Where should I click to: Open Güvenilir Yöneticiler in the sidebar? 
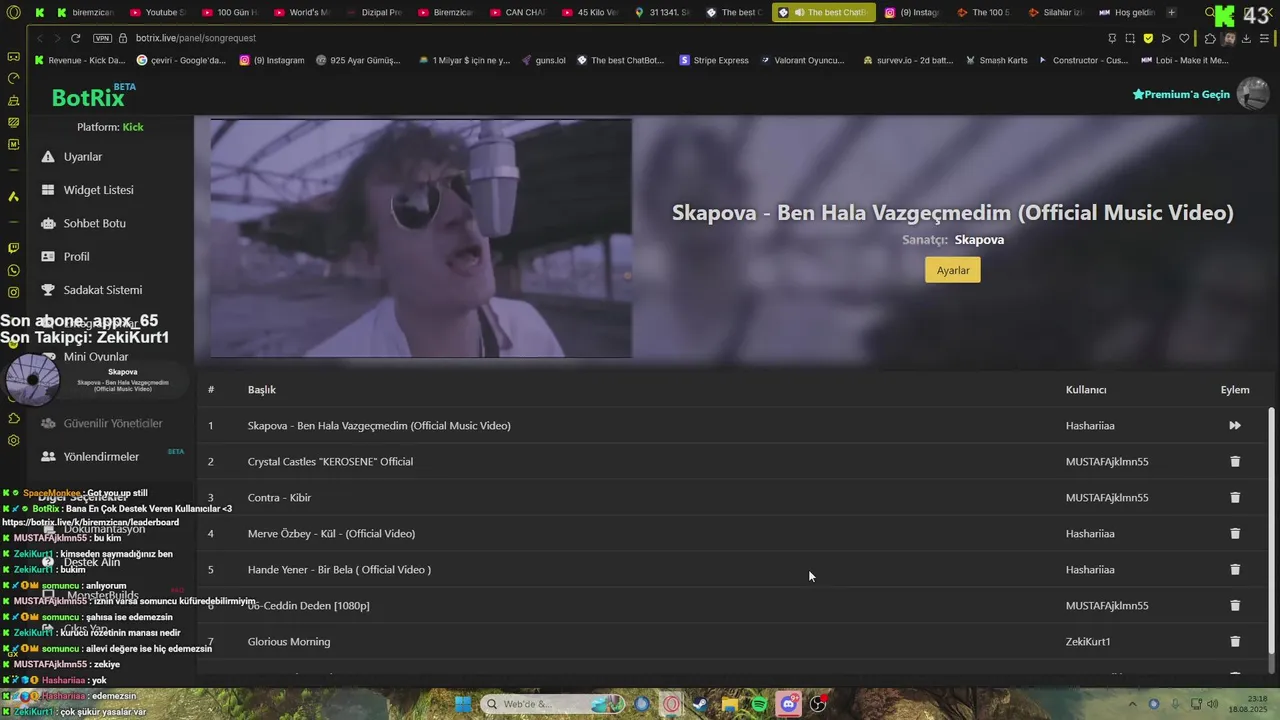pyautogui.click(x=112, y=423)
